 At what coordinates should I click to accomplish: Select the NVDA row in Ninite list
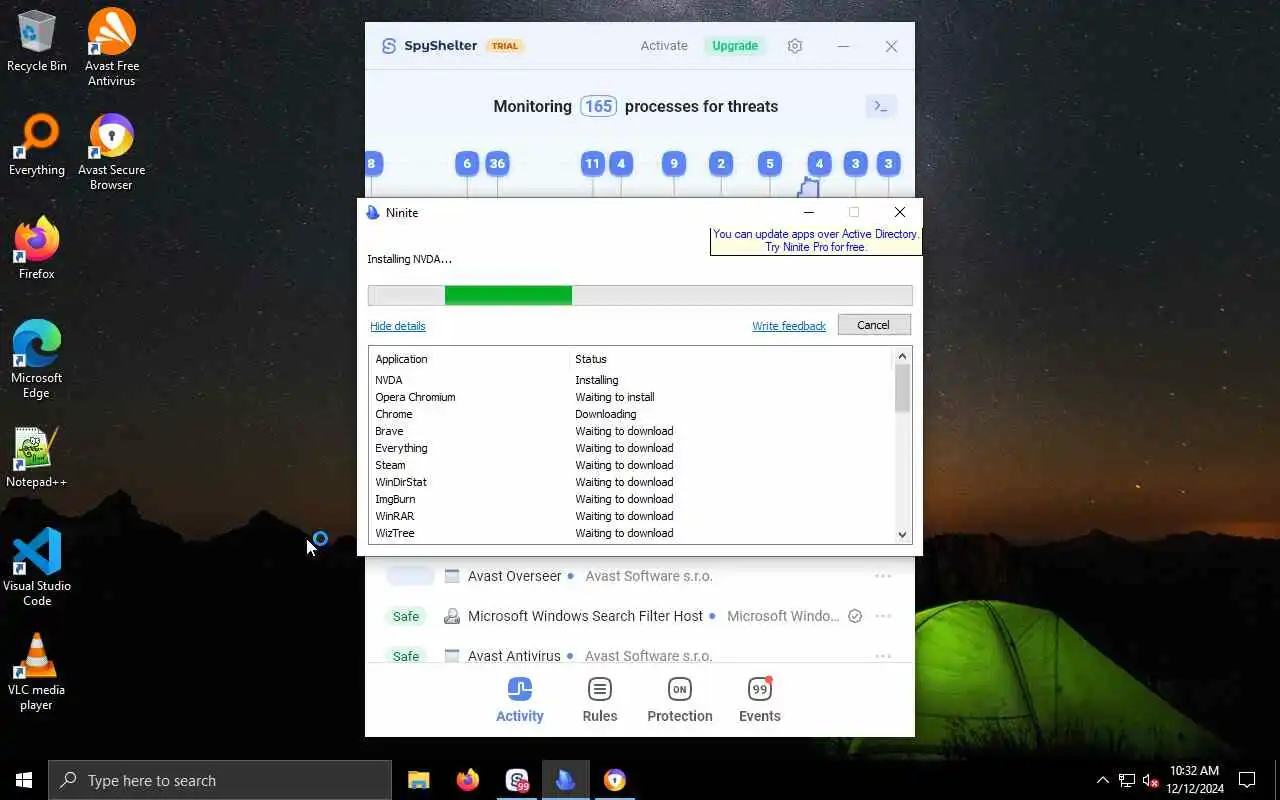click(631, 380)
